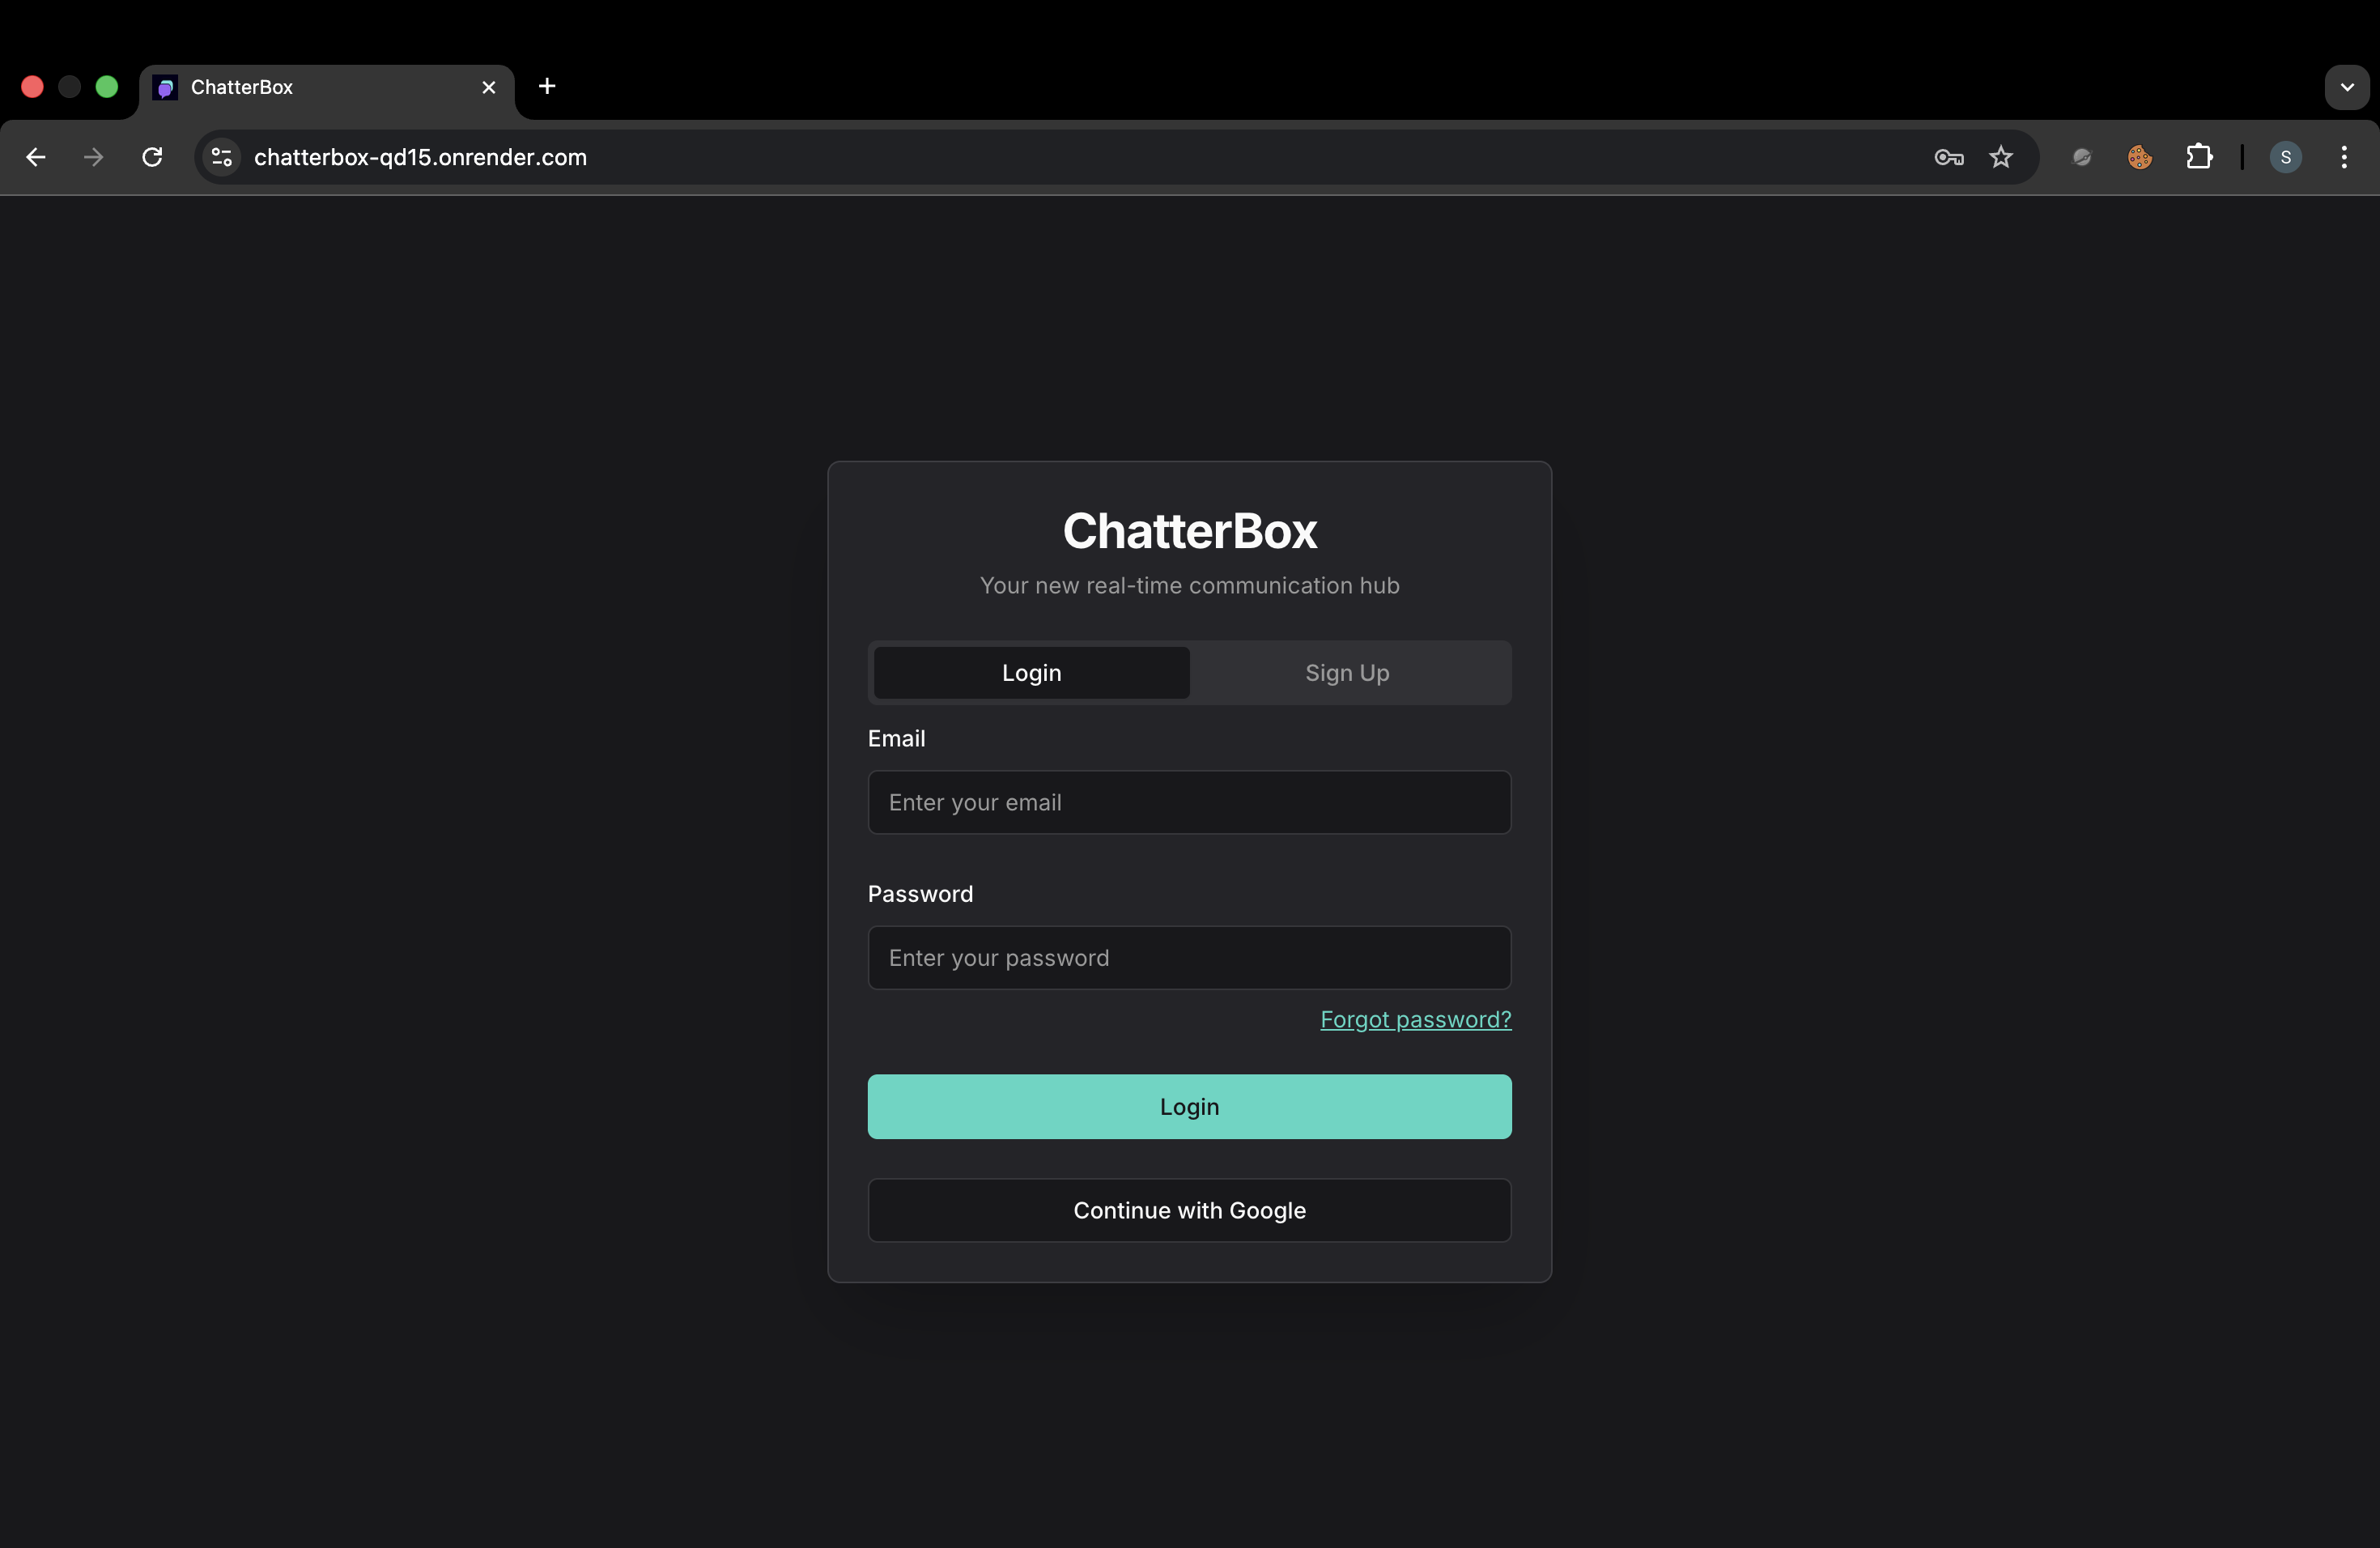Screen dimensions: 2380x1548
Task: Click the Password field label
Action: (920, 894)
